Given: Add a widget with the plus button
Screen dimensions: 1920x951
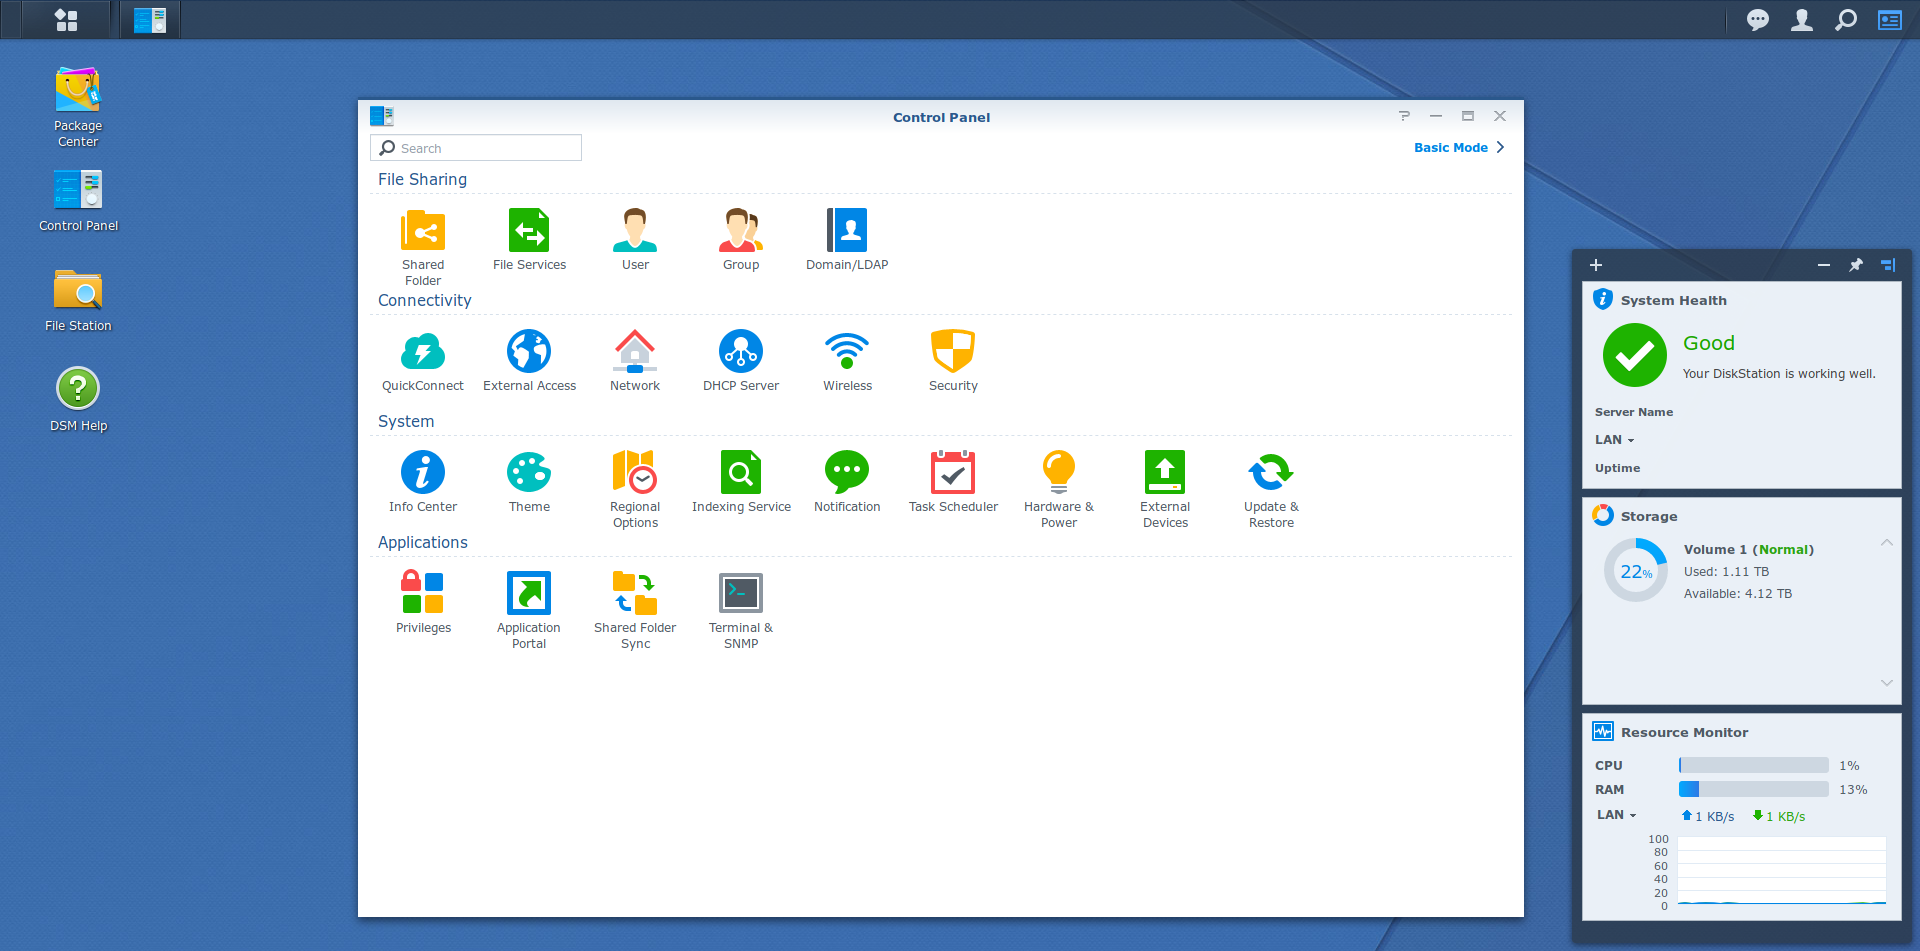Looking at the screenshot, I should [1596, 265].
